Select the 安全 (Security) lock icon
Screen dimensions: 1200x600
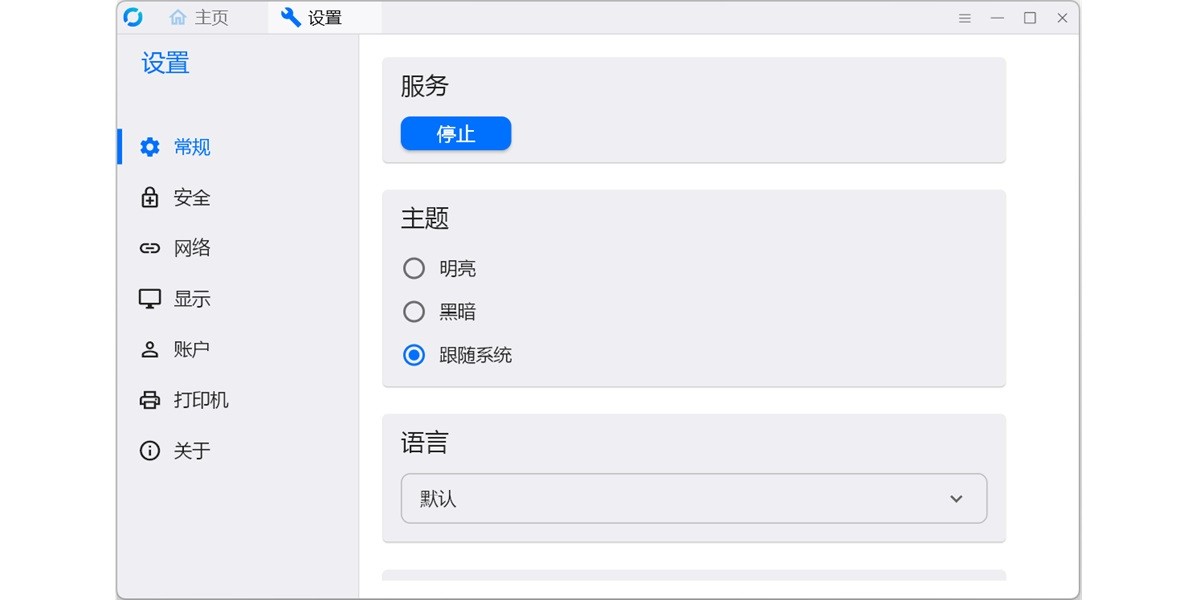coord(148,197)
